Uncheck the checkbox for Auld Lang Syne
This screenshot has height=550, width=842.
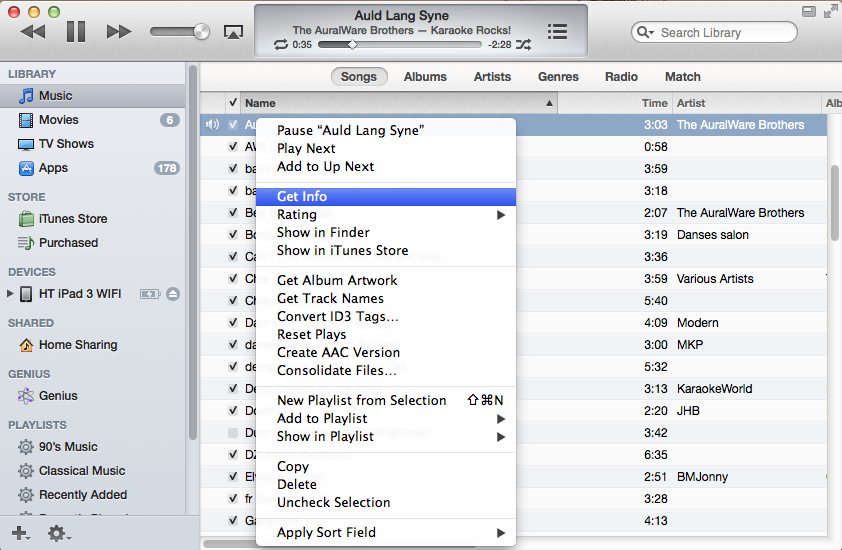[233, 125]
